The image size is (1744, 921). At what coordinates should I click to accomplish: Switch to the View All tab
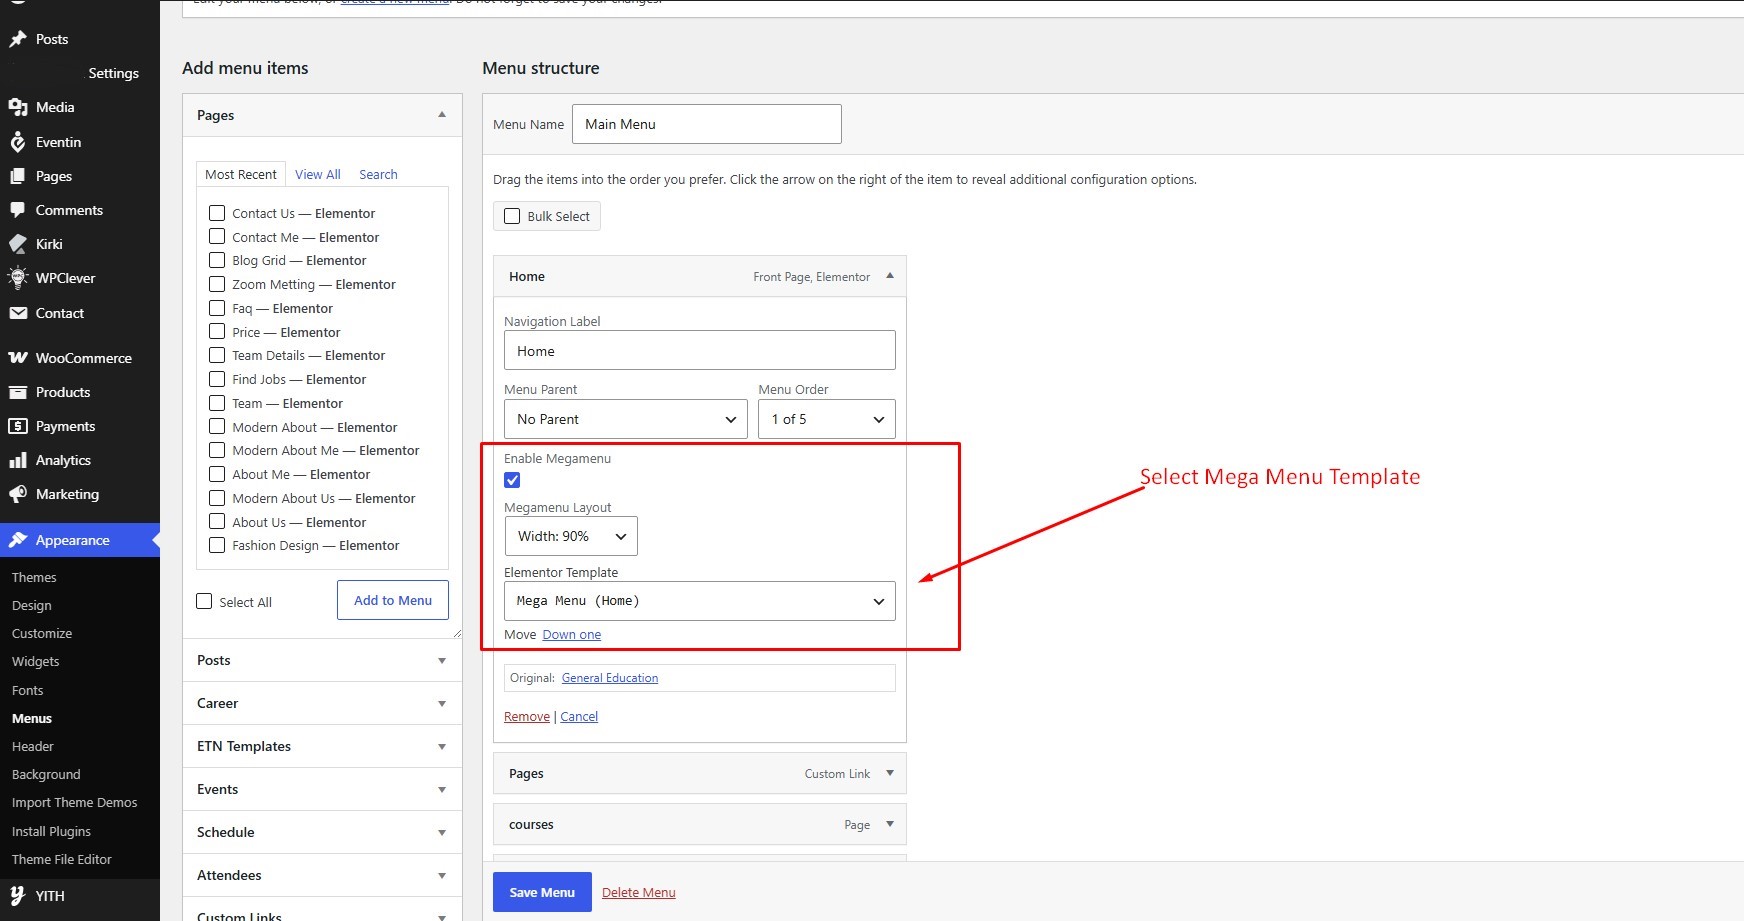click(318, 174)
